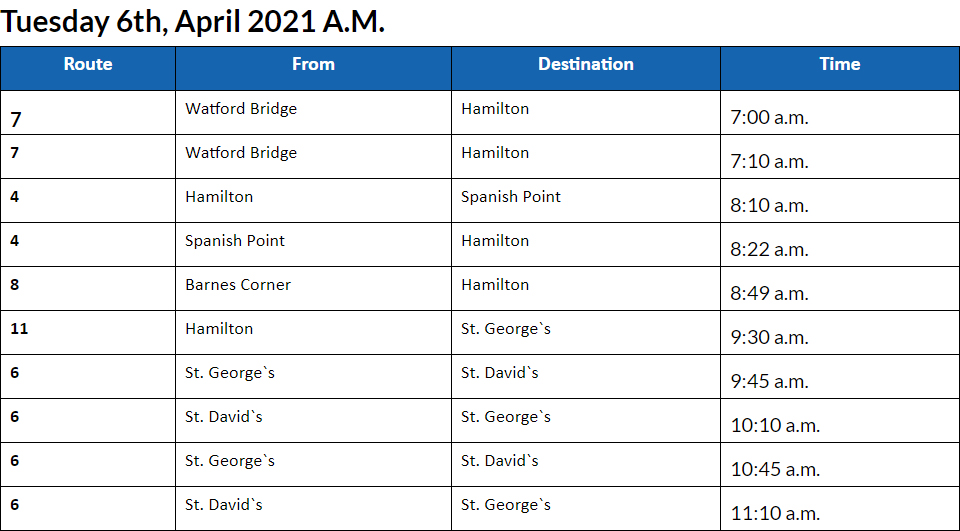This screenshot has width=960, height=531.
Task: Click the Time column header
Action: click(x=839, y=64)
